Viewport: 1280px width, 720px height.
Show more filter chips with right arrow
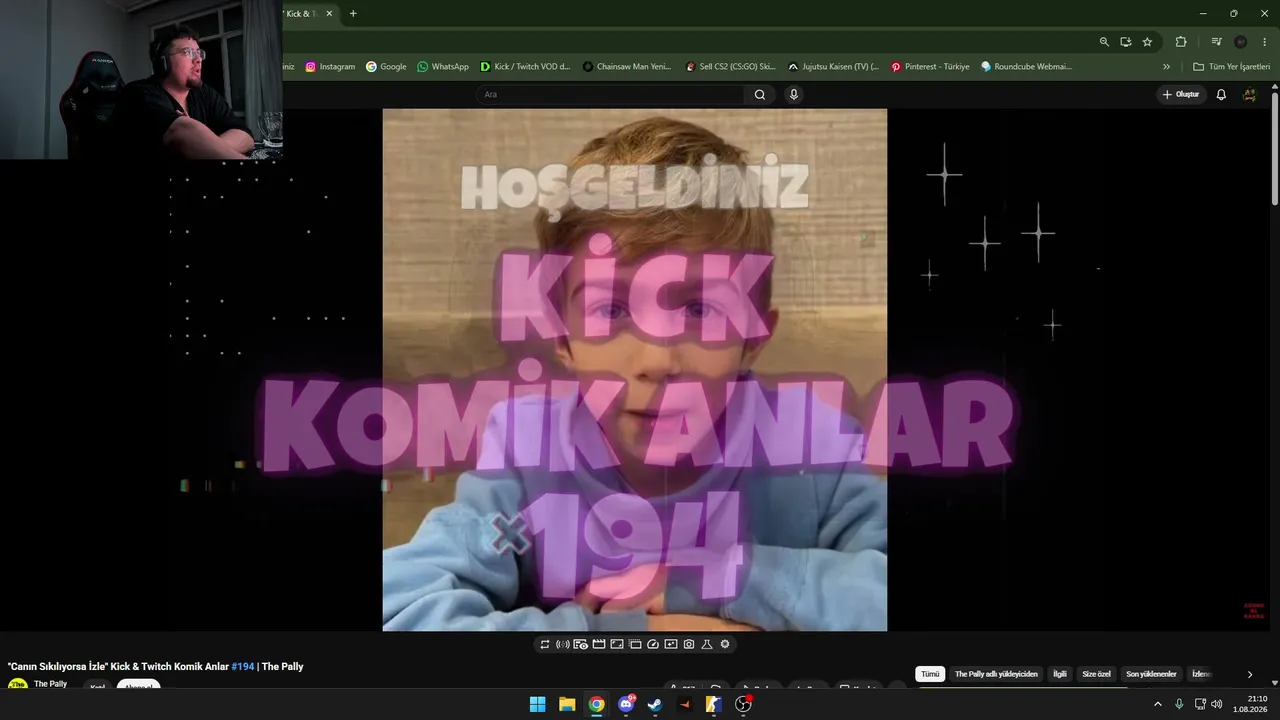(1249, 674)
